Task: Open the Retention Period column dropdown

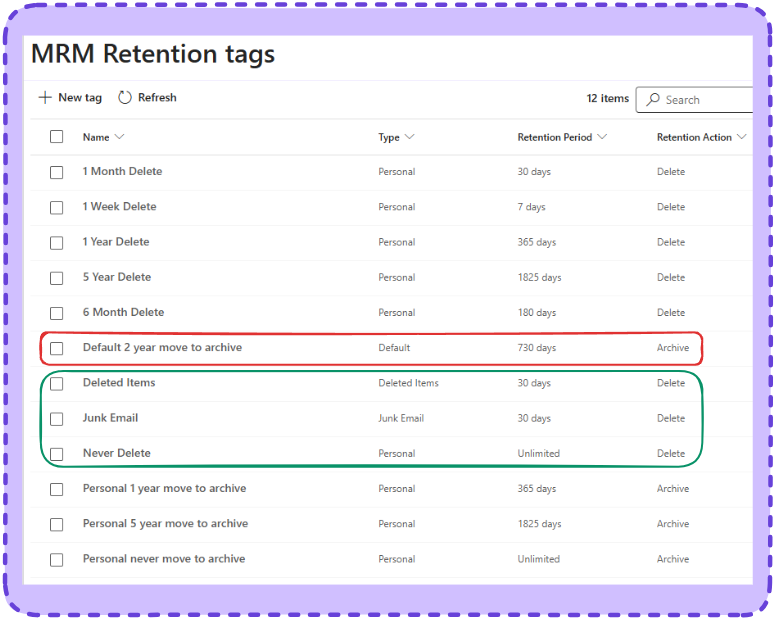Action: click(x=602, y=137)
